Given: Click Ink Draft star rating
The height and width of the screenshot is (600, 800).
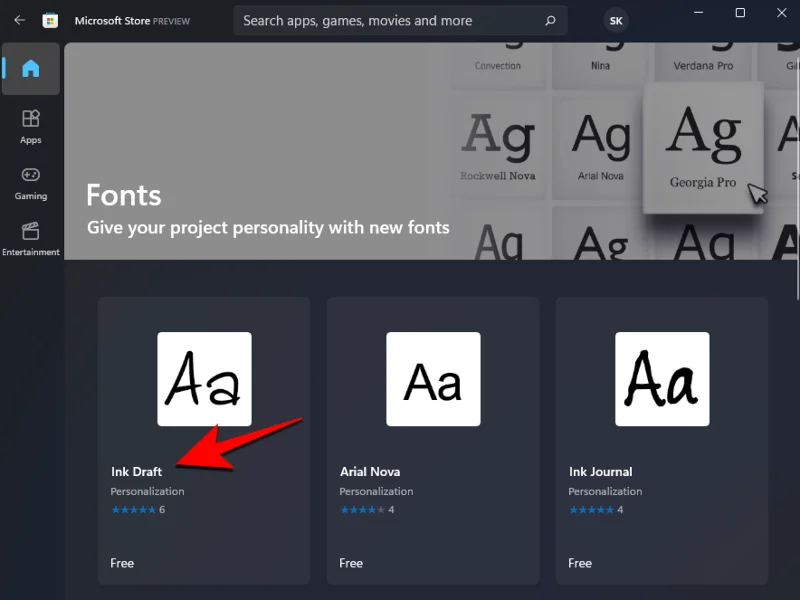Looking at the screenshot, I should tap(134, 510).
